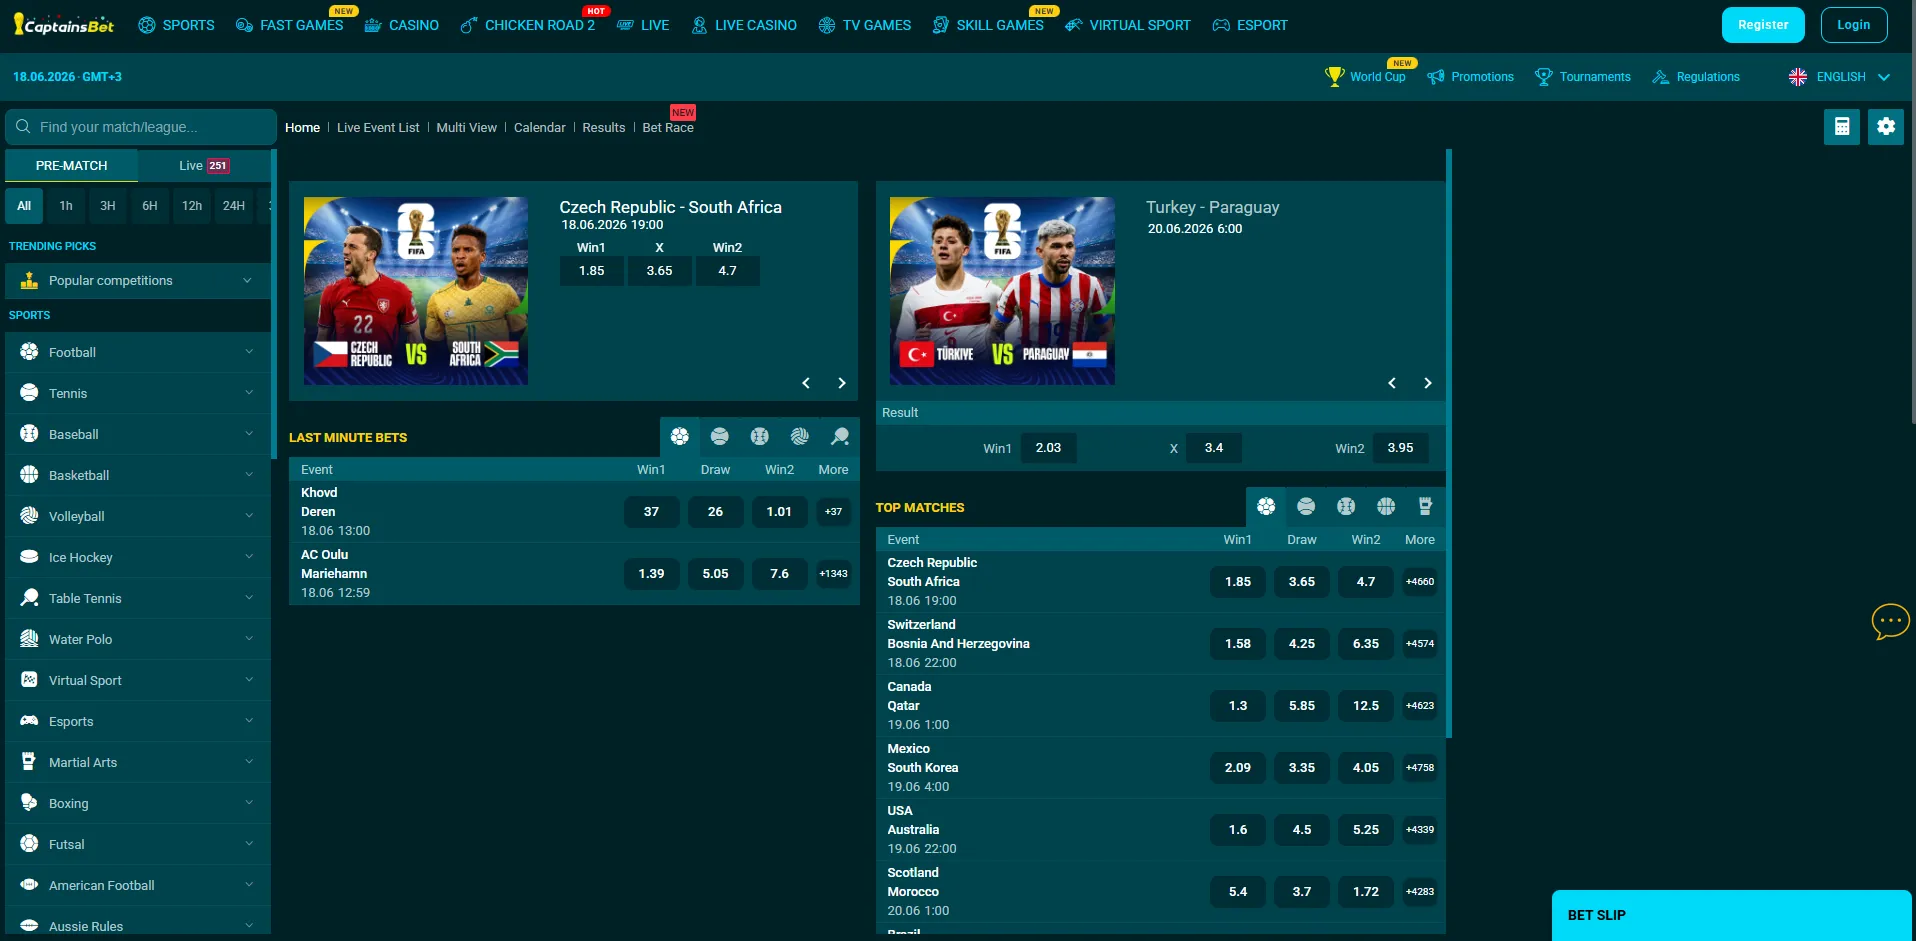Filter Top Matches by tennis icon
Screen dimensions: 1916x941
(1306, 507)
